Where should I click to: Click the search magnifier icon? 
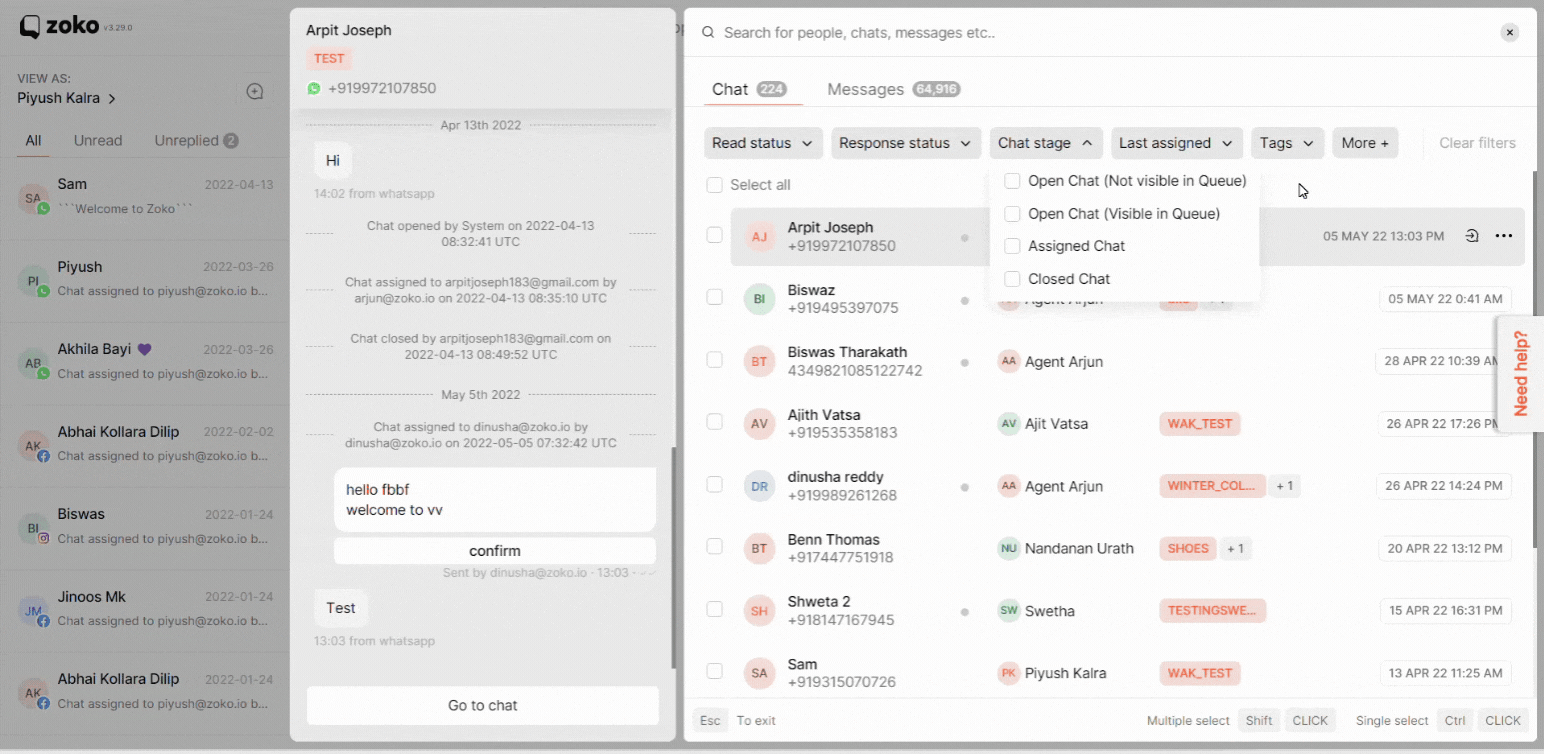coord(708,32)
